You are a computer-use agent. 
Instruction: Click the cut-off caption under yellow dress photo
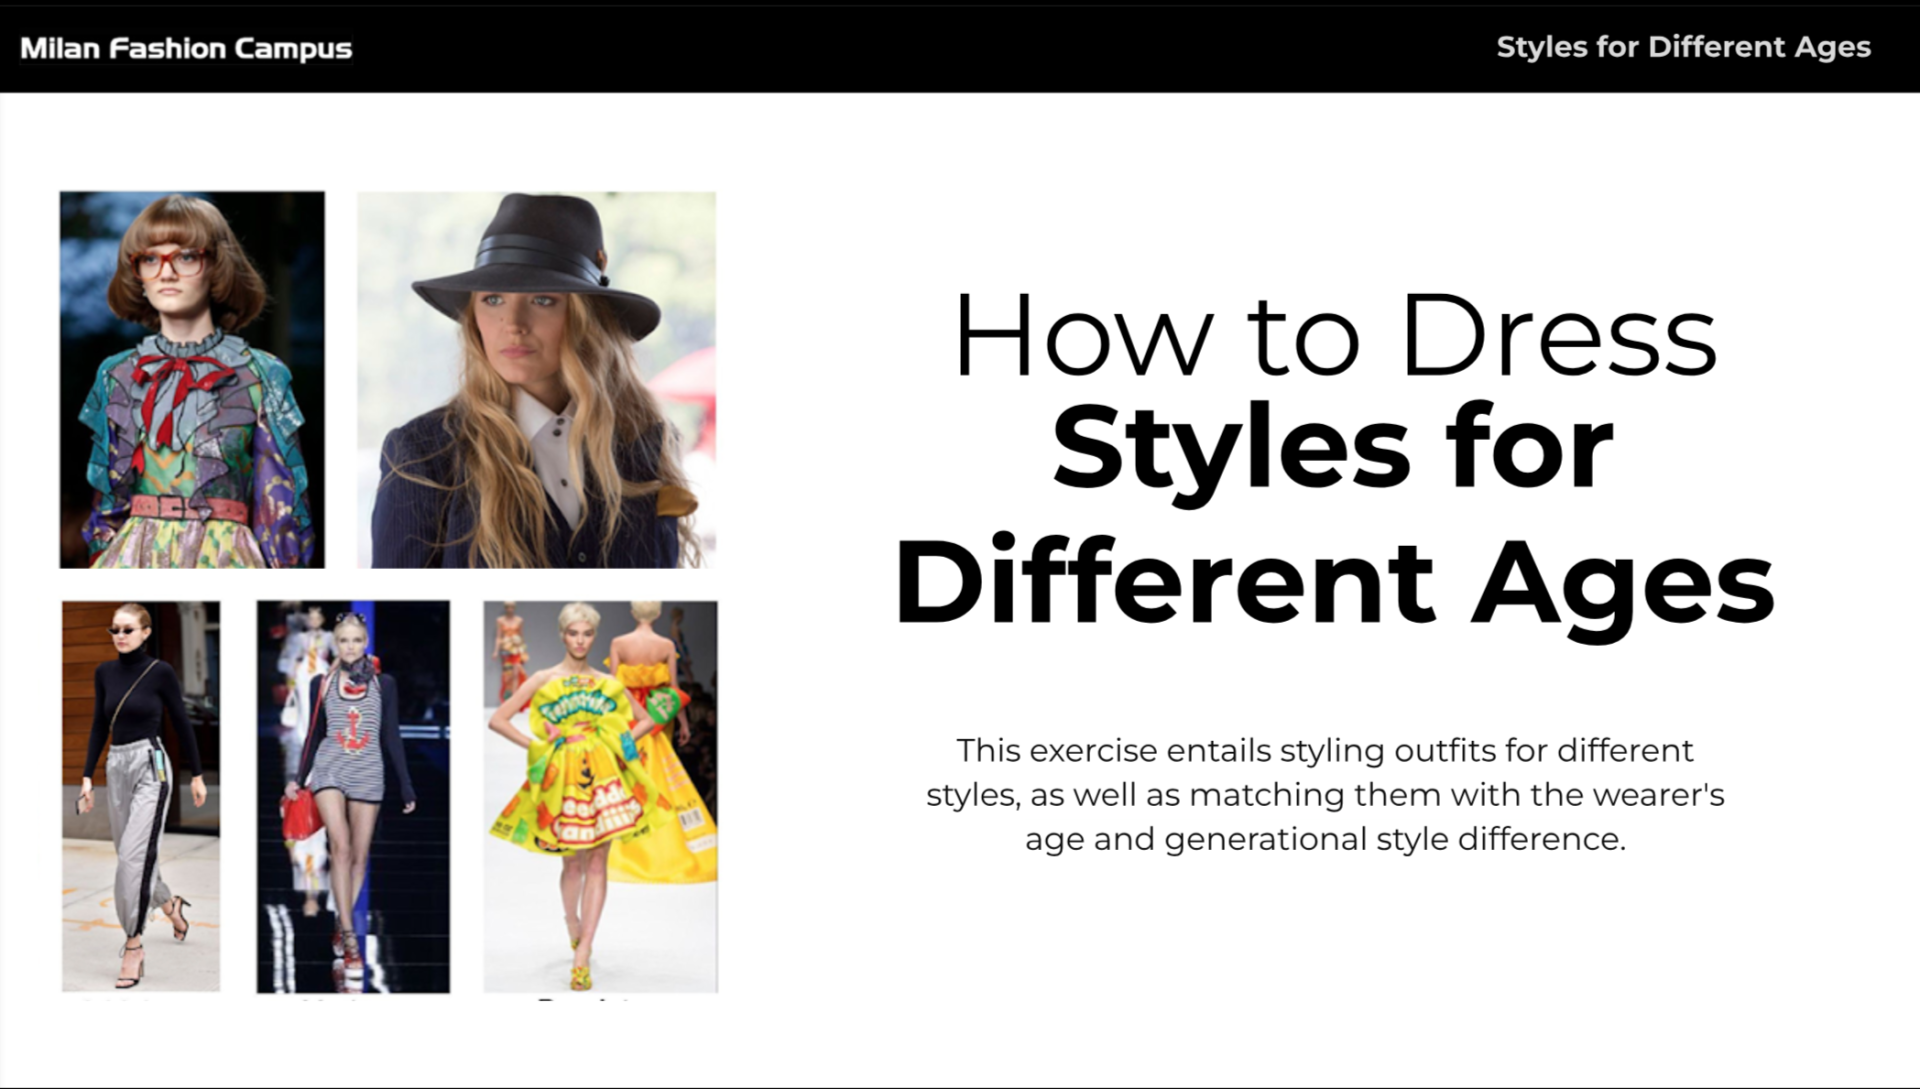pyautogui.click(x=585, y=998)
